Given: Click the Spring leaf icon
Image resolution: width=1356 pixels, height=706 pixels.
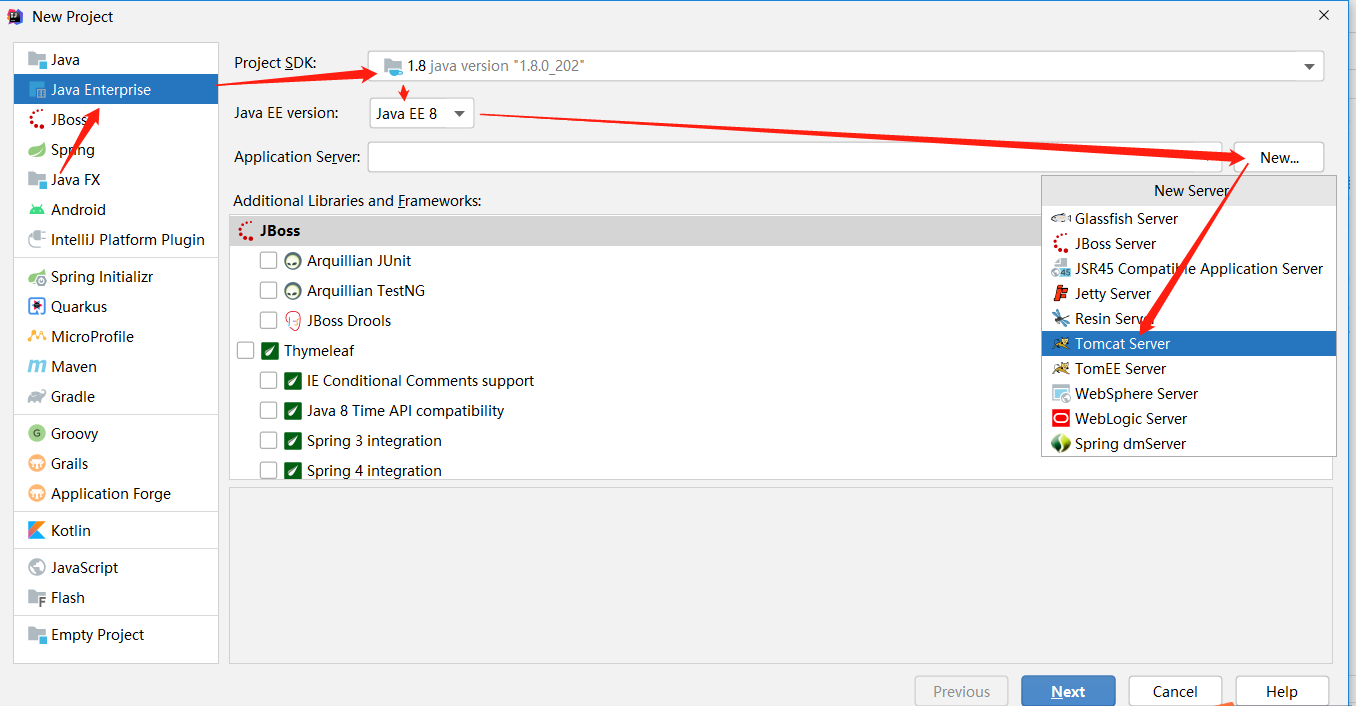Looking at the screenshot, I should click(x=37, y=150).
